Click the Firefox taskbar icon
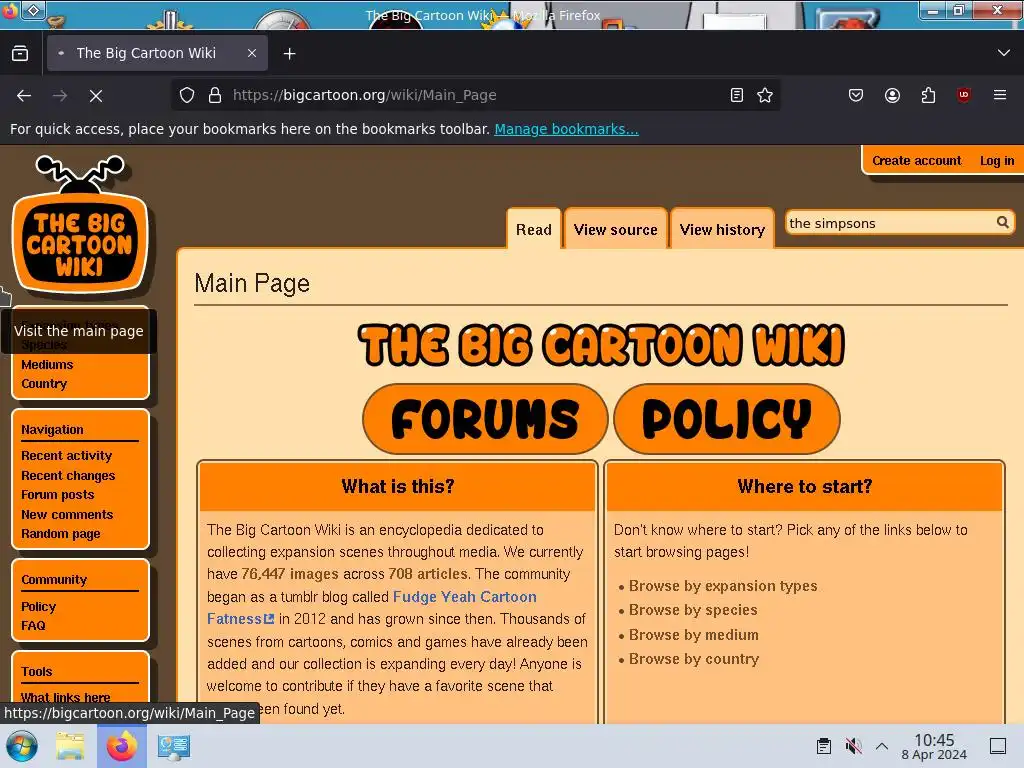 click(x=122, y=746)
